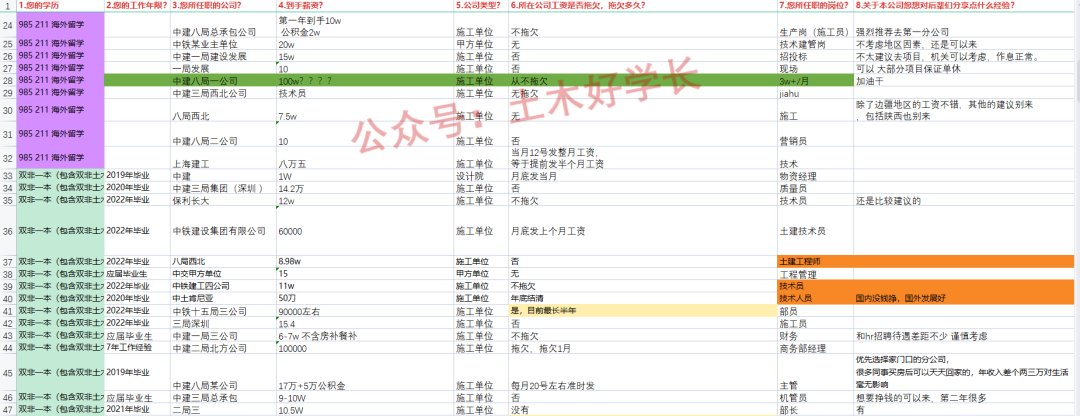
Task: Select column header '1.您的学历'
Action: [x=61, y=5]
